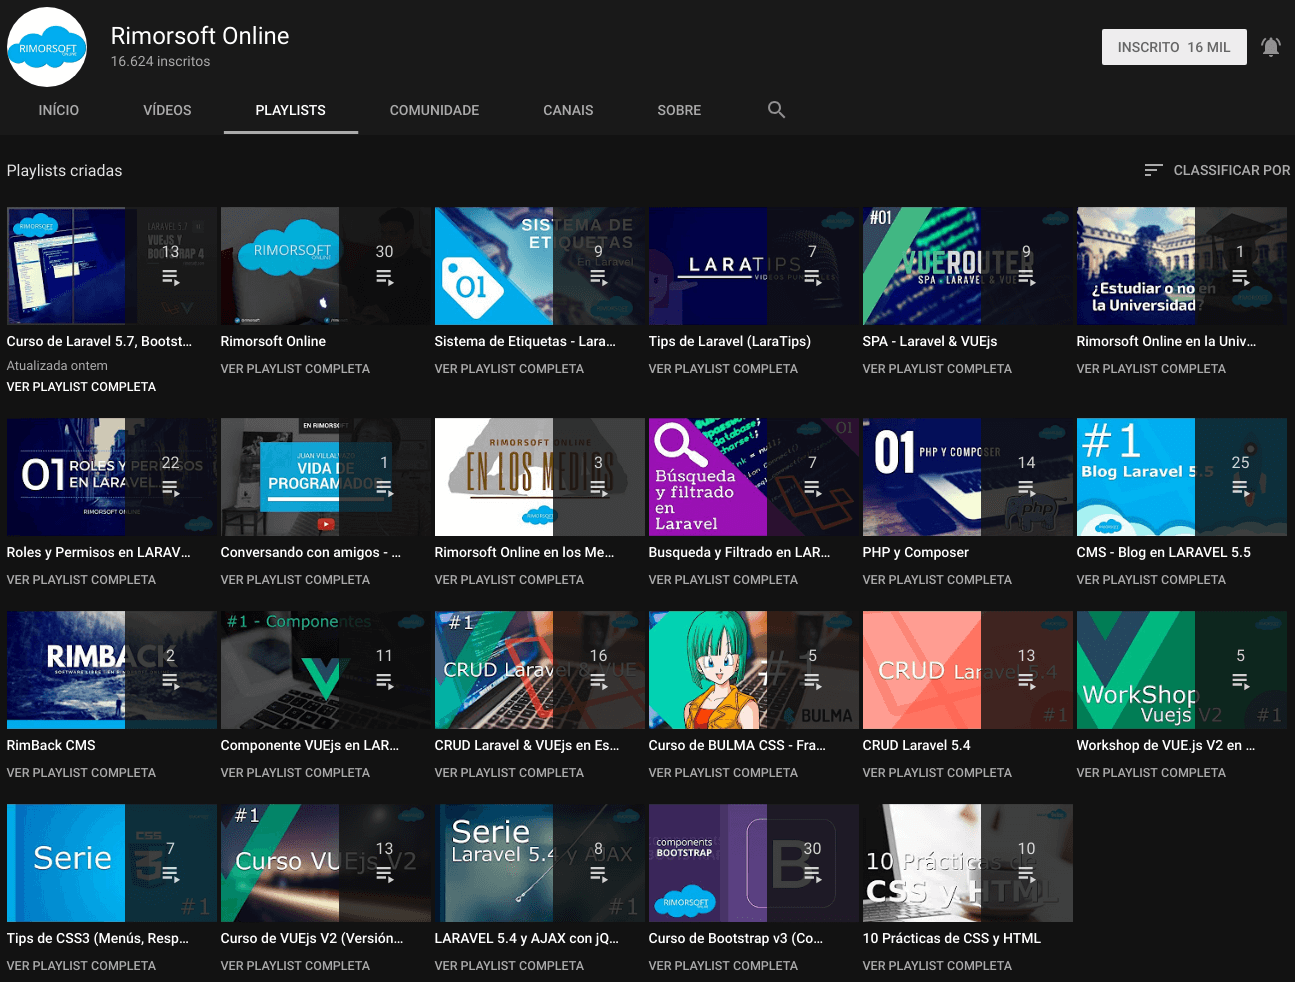This screenshot has width=1295, height=982.
Task: Click playlist icon on SPA Laravel & VUEjs thumbnail
Action: (x=1026, y=277)
